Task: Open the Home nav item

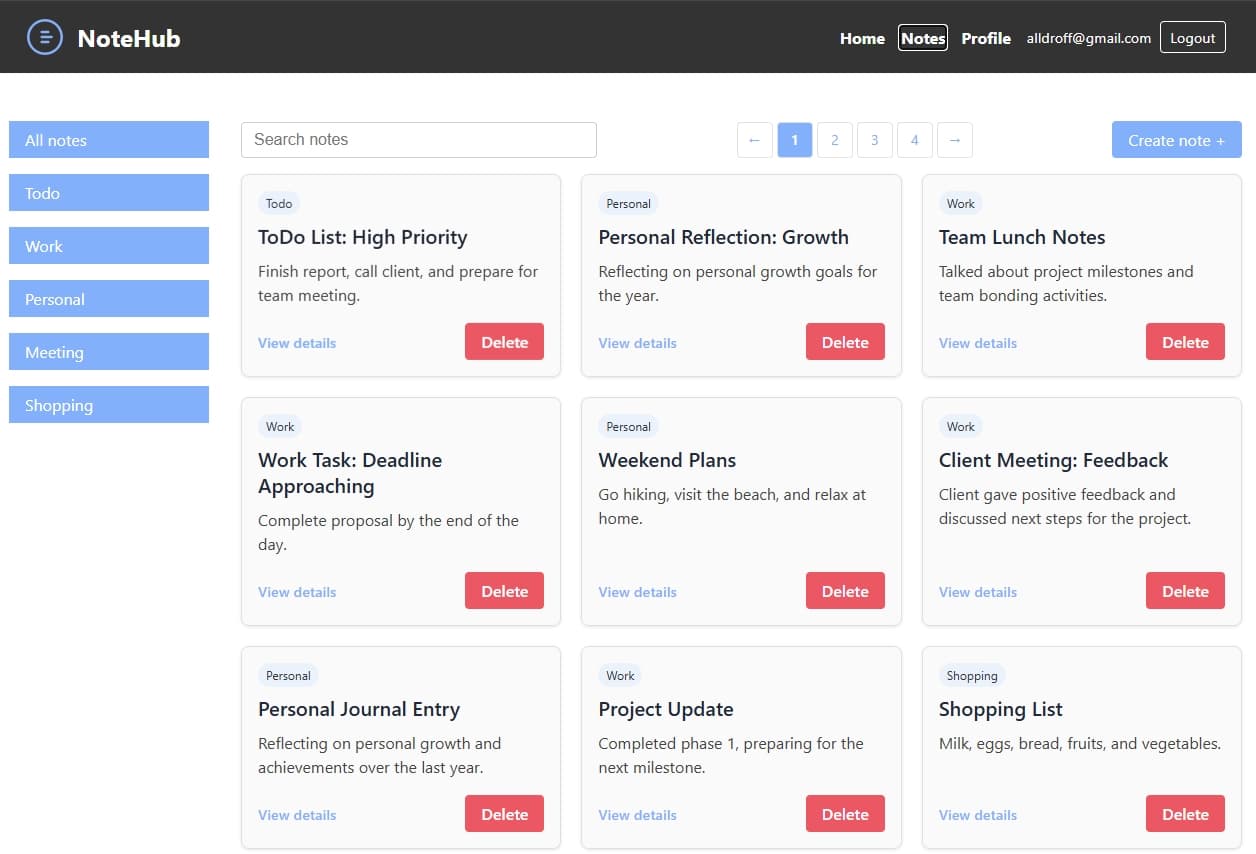Action: pos(862,38)
